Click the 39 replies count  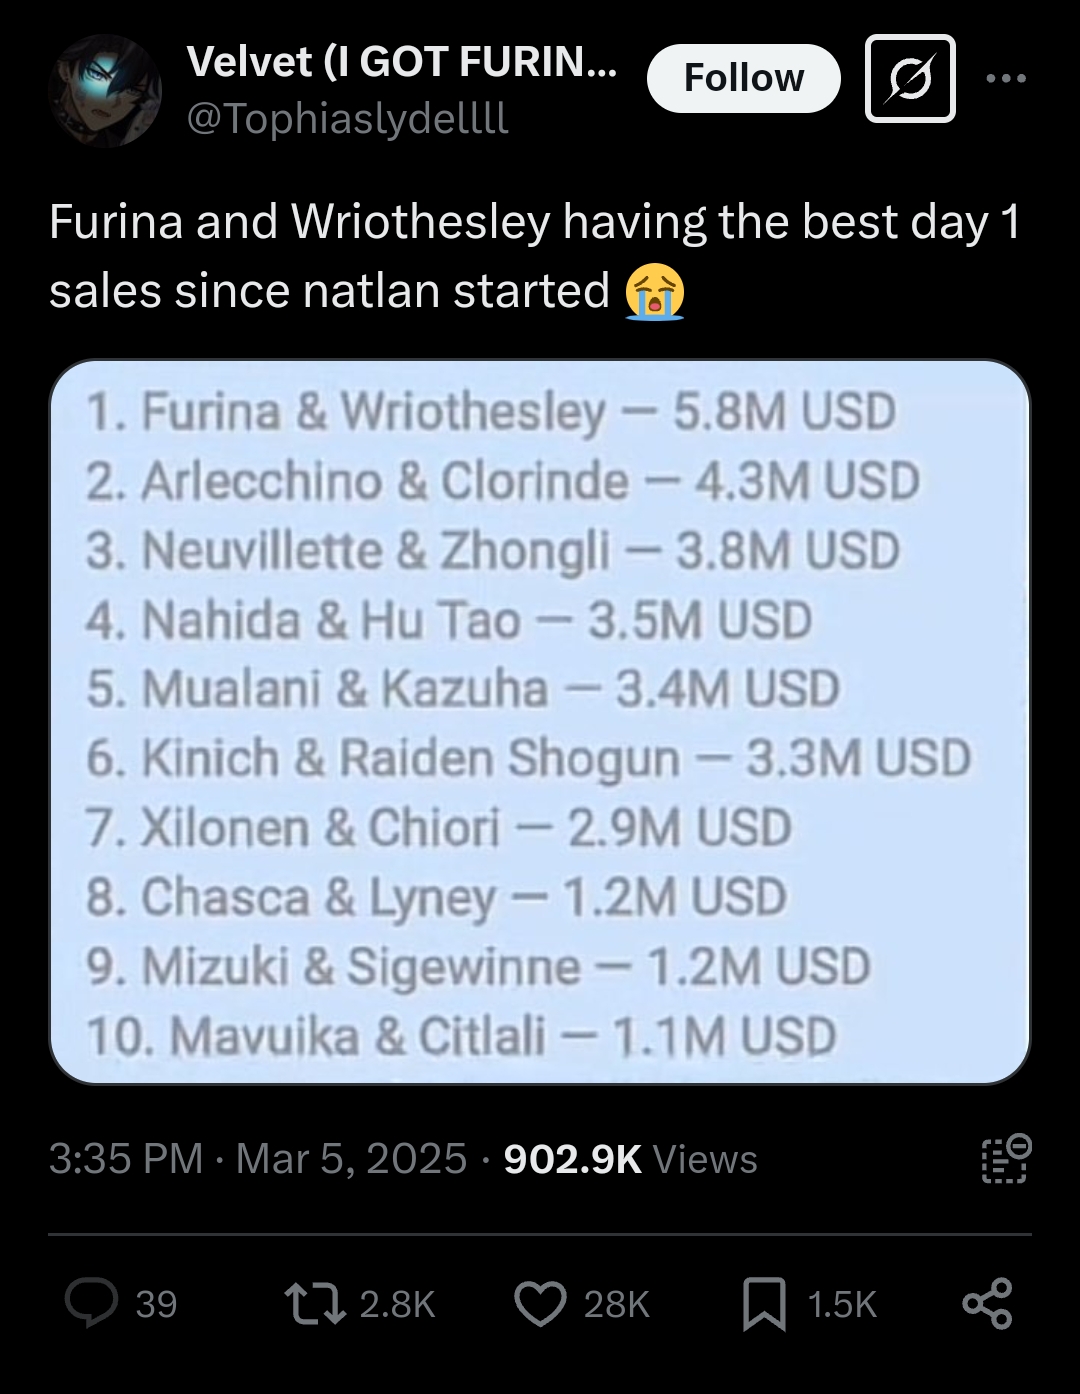tap(156, 1305)
